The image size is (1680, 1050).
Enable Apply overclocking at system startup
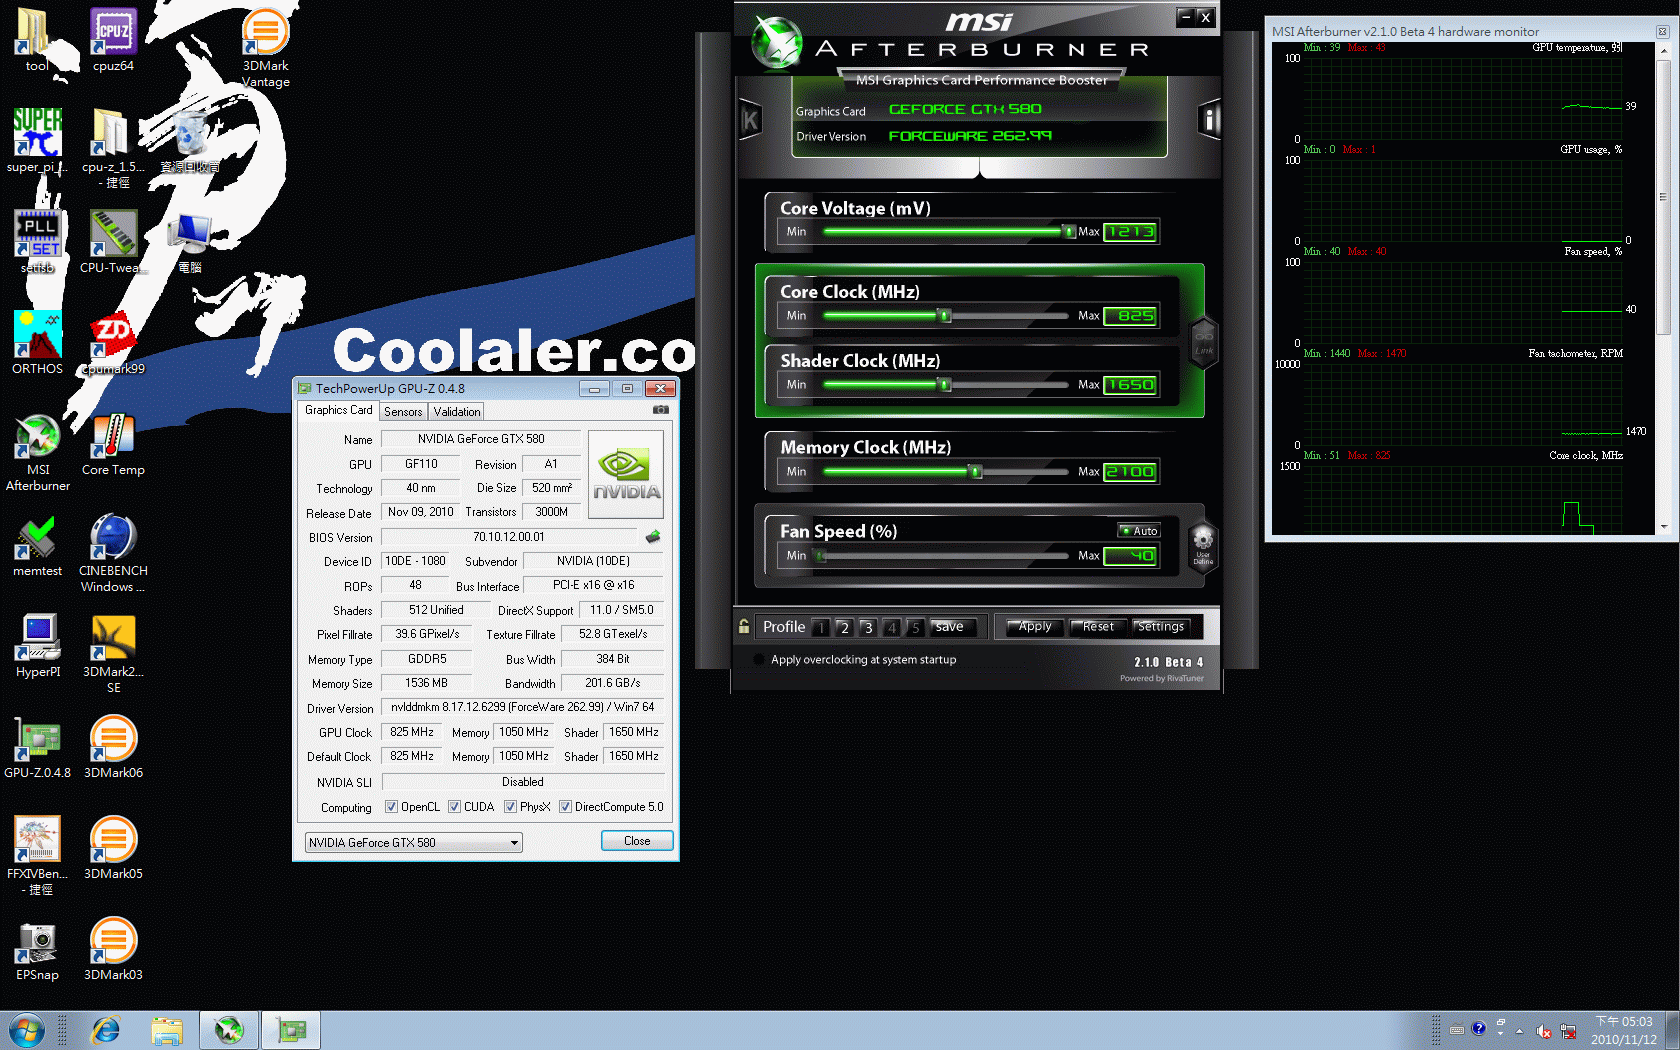pyautogui.click(x=759, y=660)
